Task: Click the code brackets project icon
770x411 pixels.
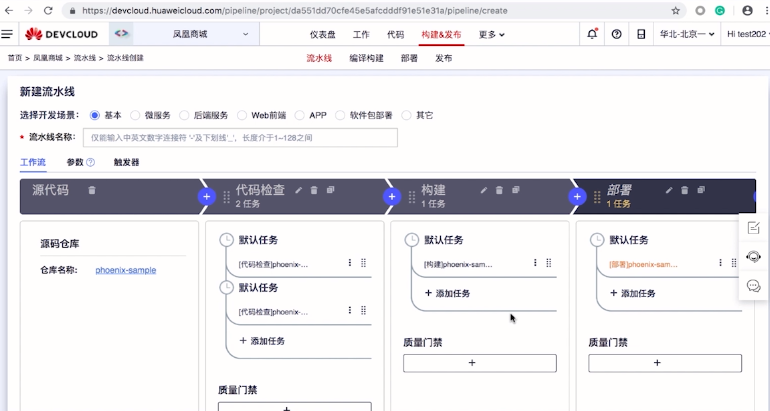Action: click(121, 33)
